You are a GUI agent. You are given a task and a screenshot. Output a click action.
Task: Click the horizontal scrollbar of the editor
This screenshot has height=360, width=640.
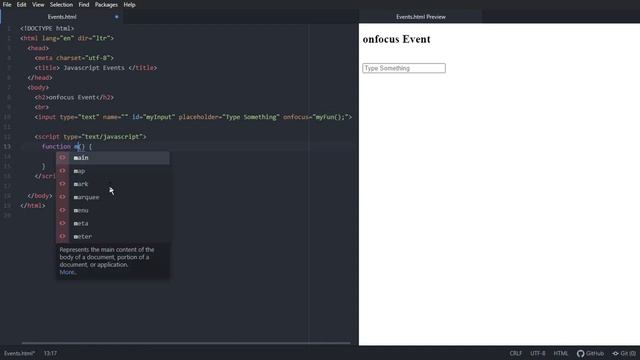pyautogui.click(x=186, y=343)
